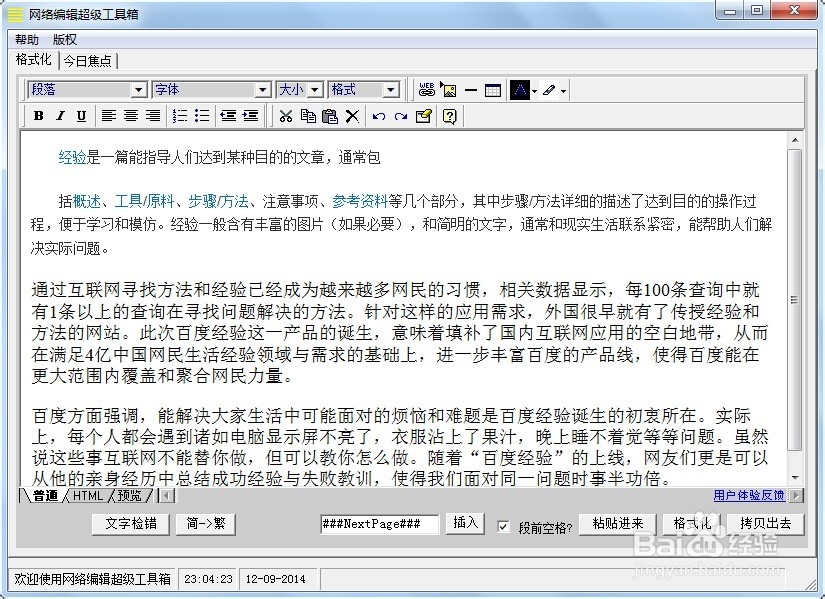Toggle bold formatting

coord(38,116)
